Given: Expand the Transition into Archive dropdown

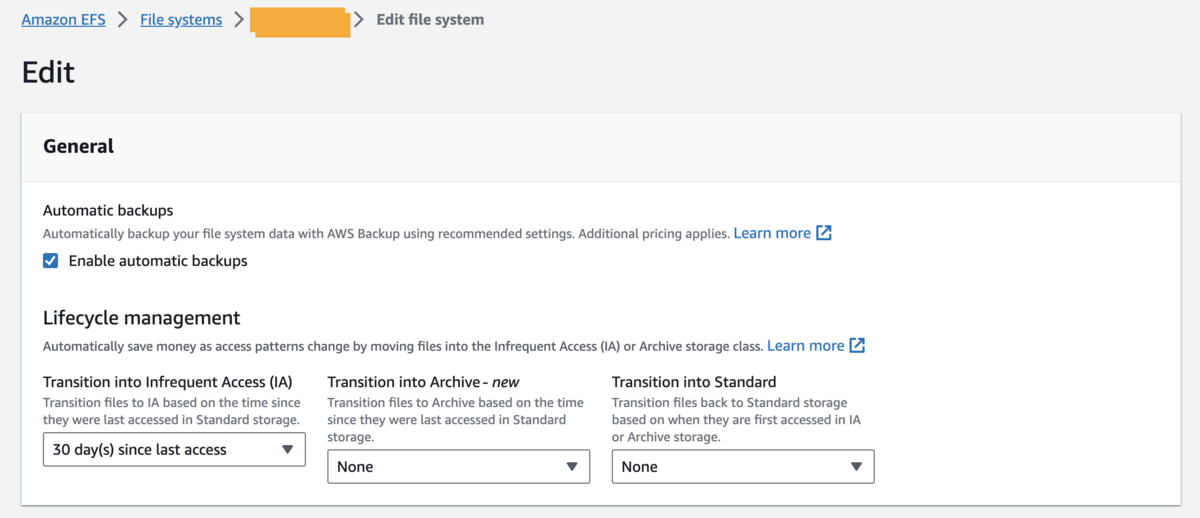Looking at the screenshot, I should [458, 467].
